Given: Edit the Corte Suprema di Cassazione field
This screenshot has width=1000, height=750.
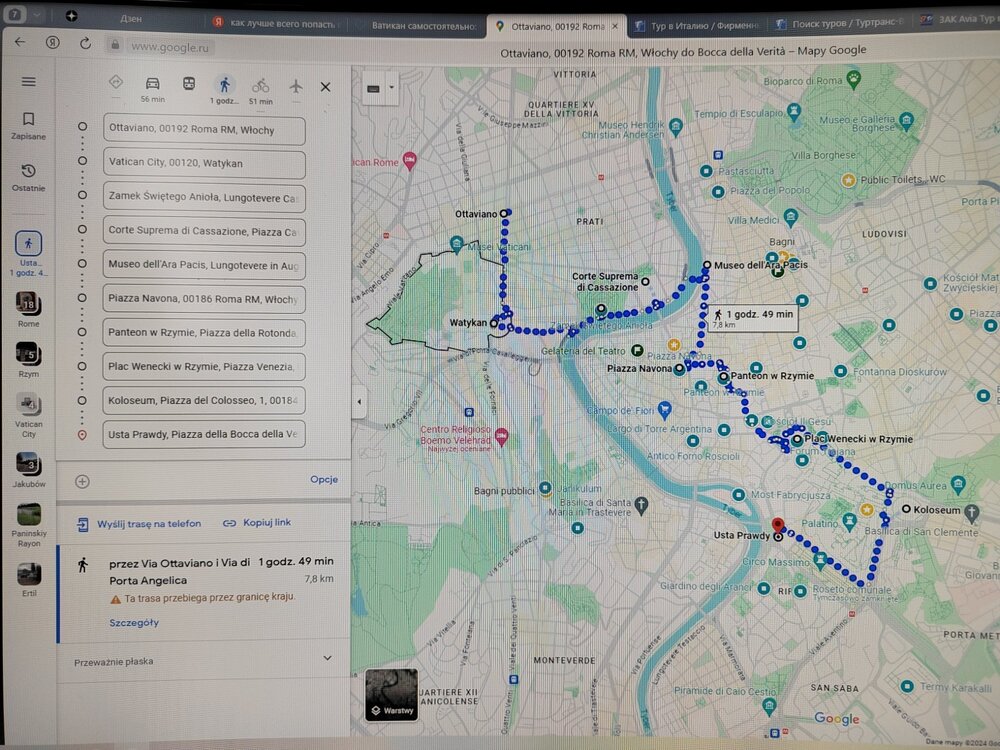Looking at the screenshot, I should (x=204, y=232).
